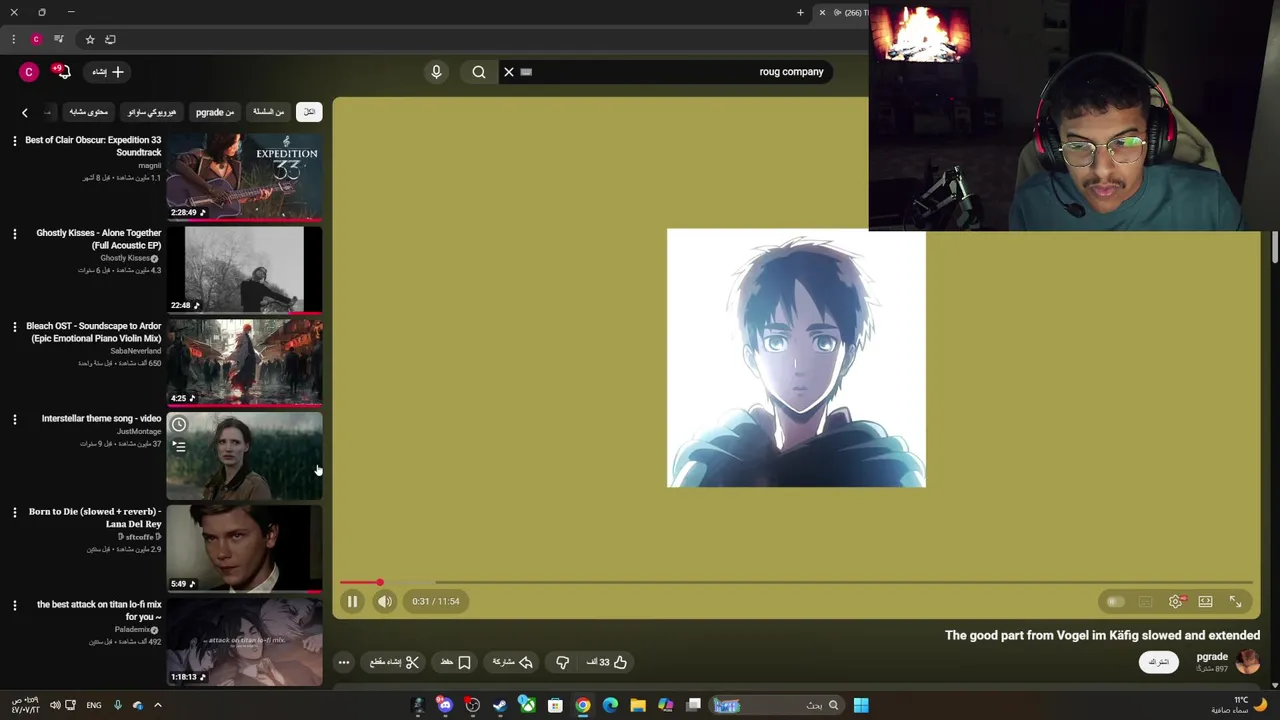This screenshot has width=1280, height=720.
Task: Open more actions three-dot menu below video
Action: 344,662
